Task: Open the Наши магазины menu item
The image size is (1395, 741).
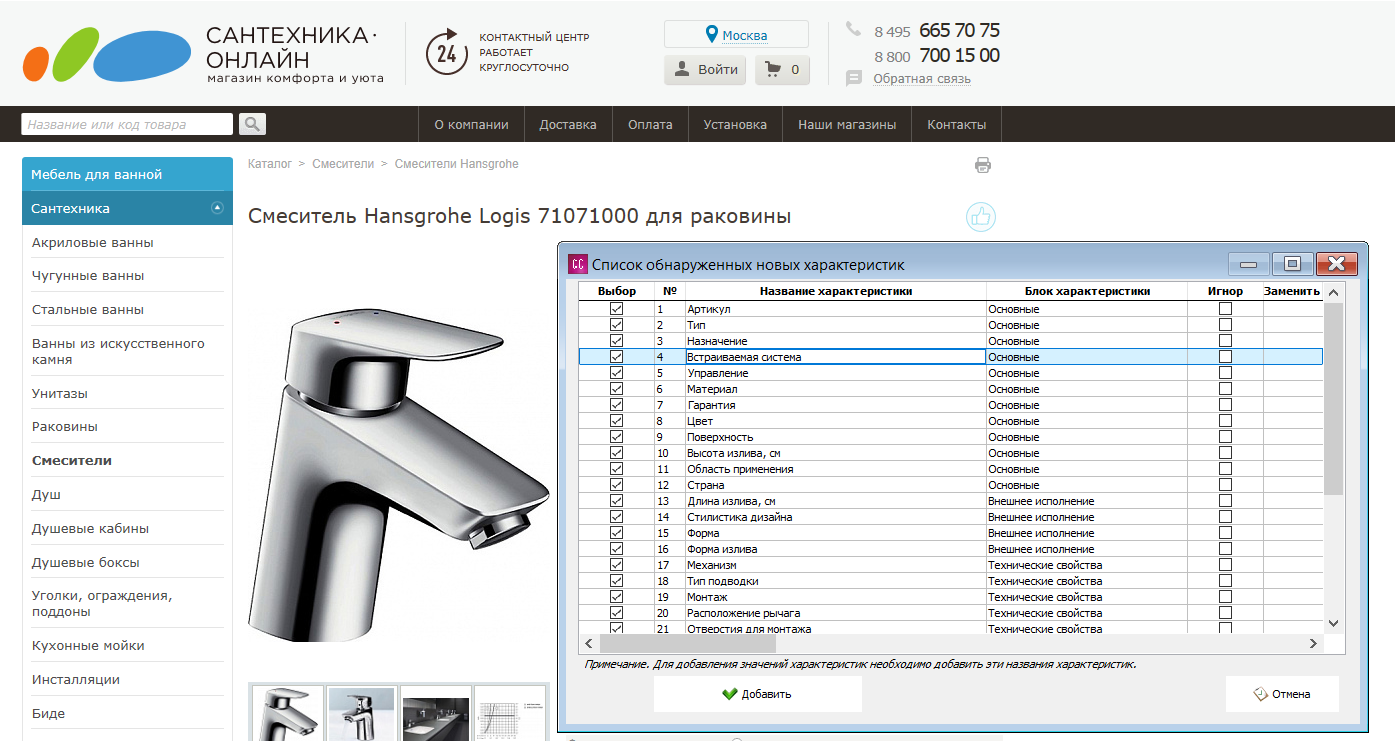Action: point(847,125)
